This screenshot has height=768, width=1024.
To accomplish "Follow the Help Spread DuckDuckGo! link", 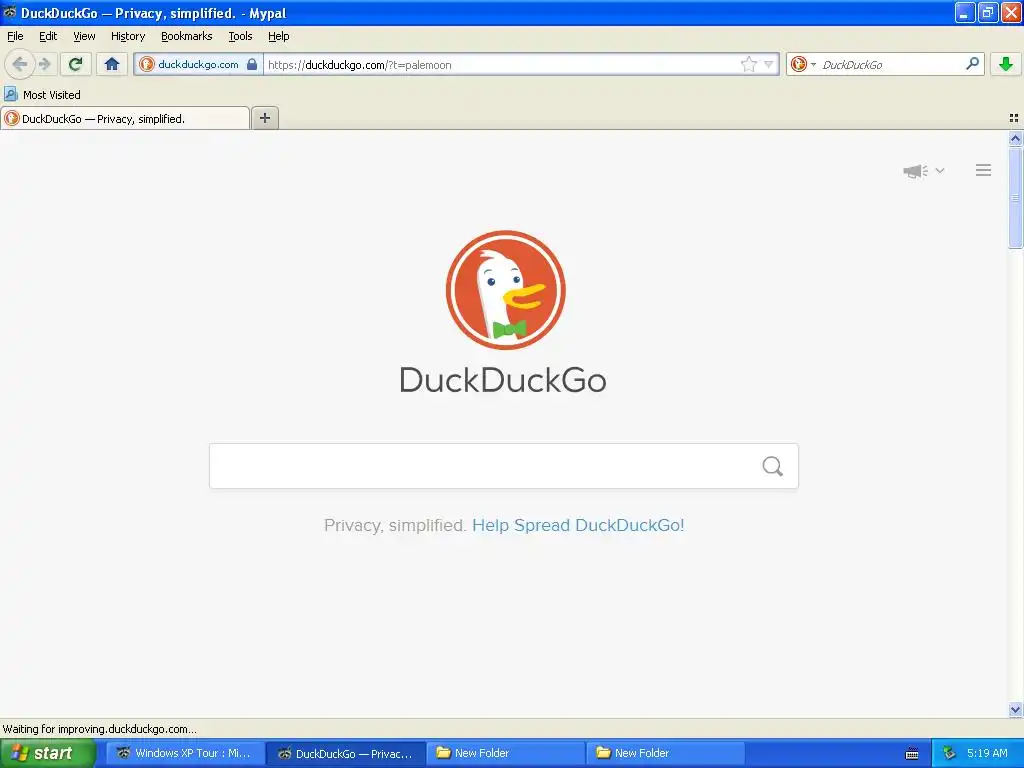I will [578, 525].
